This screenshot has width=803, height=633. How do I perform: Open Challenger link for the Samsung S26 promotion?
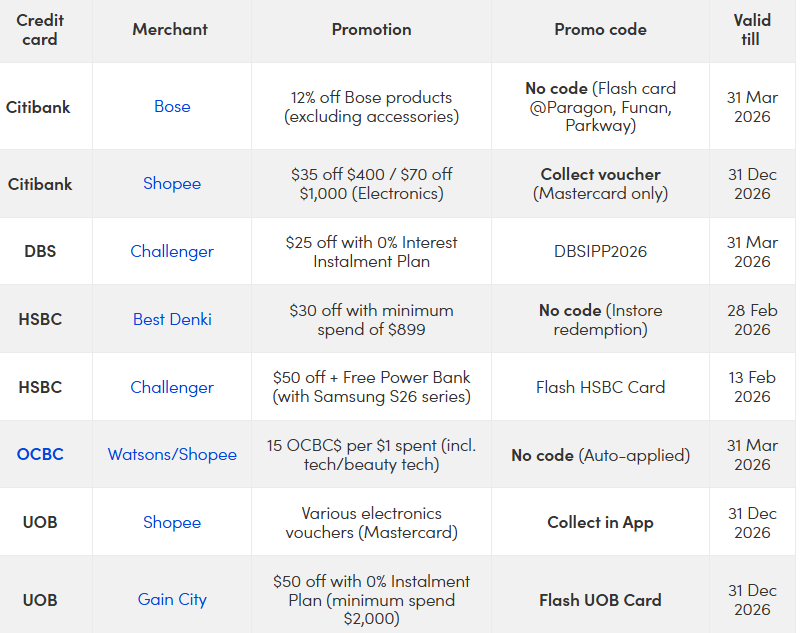(172, 387)
